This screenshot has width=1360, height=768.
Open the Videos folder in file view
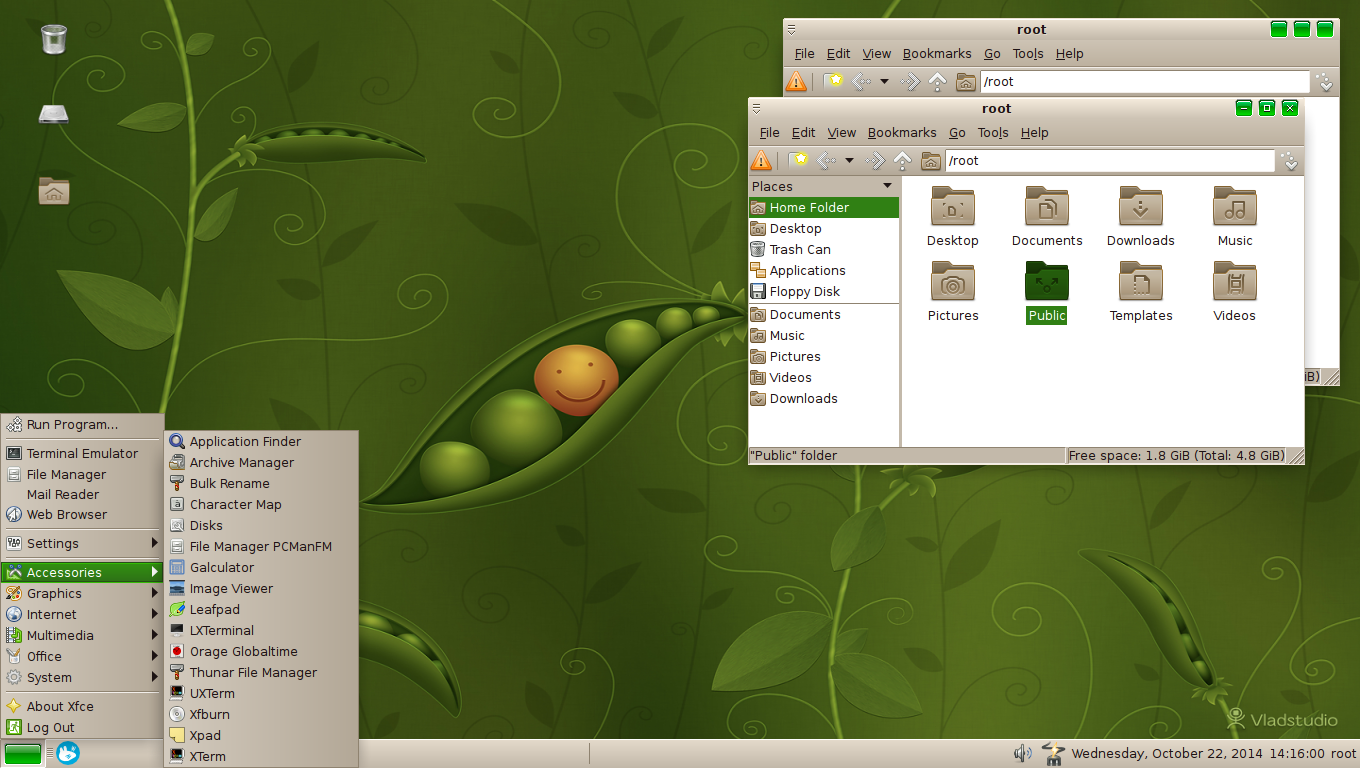tap(1235, 291)
